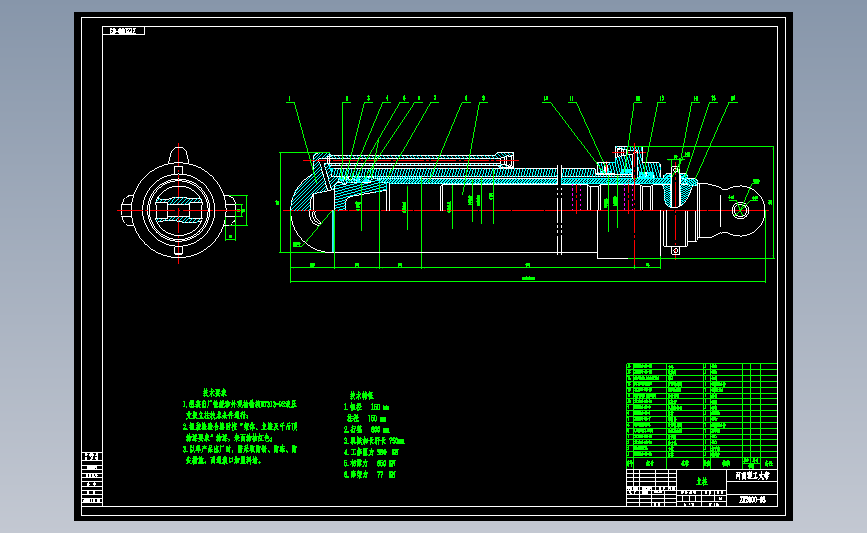
Task: Click the rotated drawing-number box at top-left frame corner
Action: coord(123,31)
